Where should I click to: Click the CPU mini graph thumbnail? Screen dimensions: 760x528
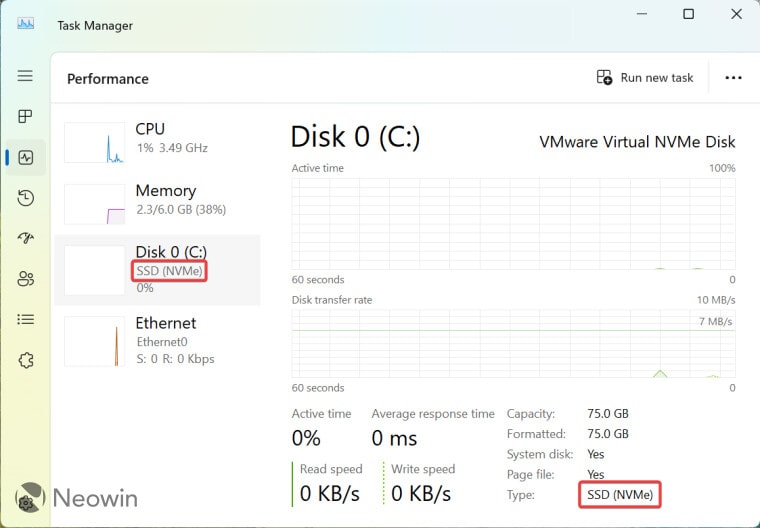pyautogui.click(x=95, y=143)
